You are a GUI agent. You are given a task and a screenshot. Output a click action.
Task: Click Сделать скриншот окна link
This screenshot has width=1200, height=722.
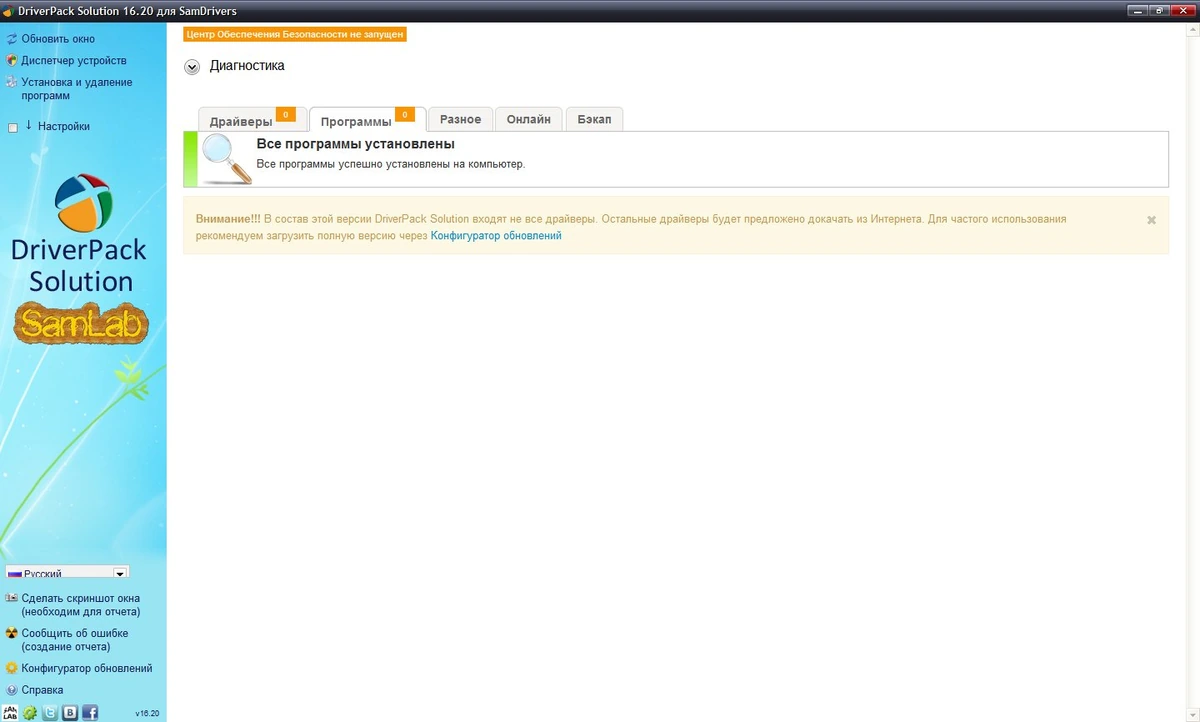click(x=81, y=605)
